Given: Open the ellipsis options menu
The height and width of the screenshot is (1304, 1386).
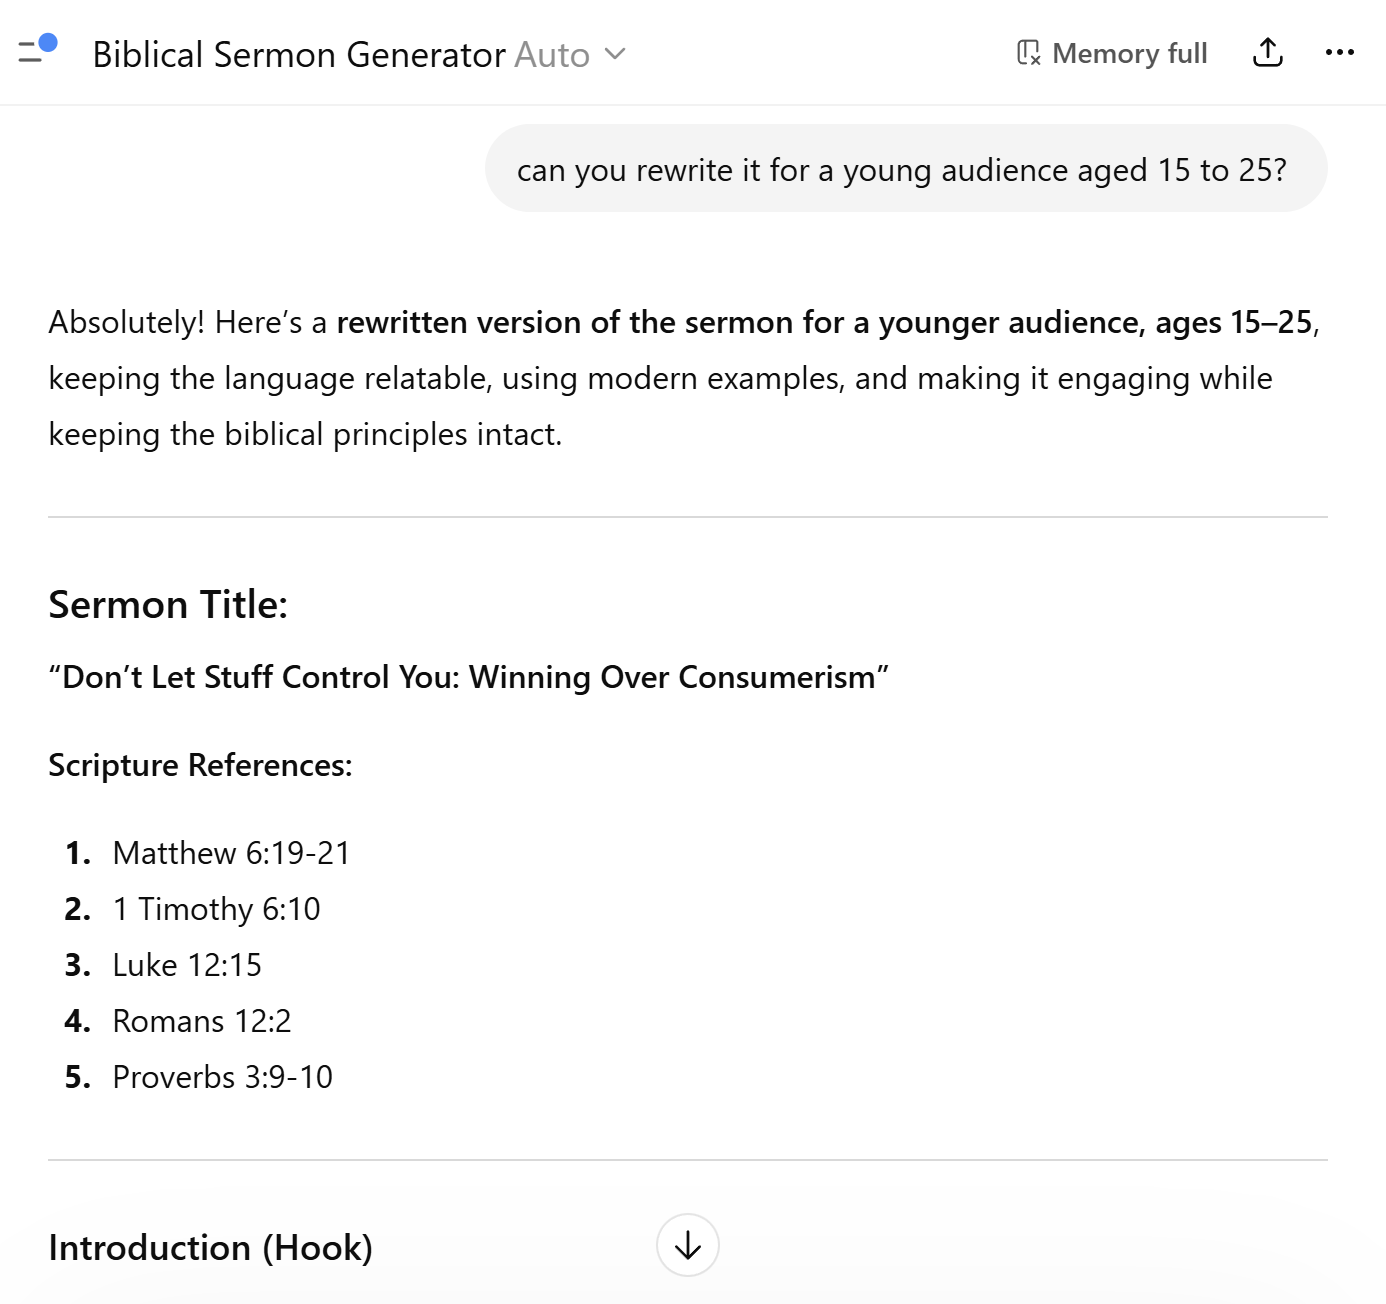Looking at the screenshot, I should (x=1340, y=53).
